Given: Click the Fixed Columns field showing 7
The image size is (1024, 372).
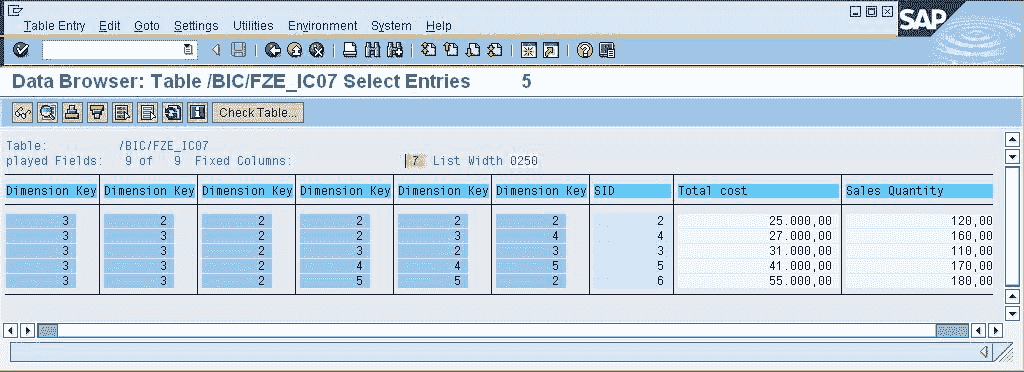Looking at the screenshot, I should [415, 161].
